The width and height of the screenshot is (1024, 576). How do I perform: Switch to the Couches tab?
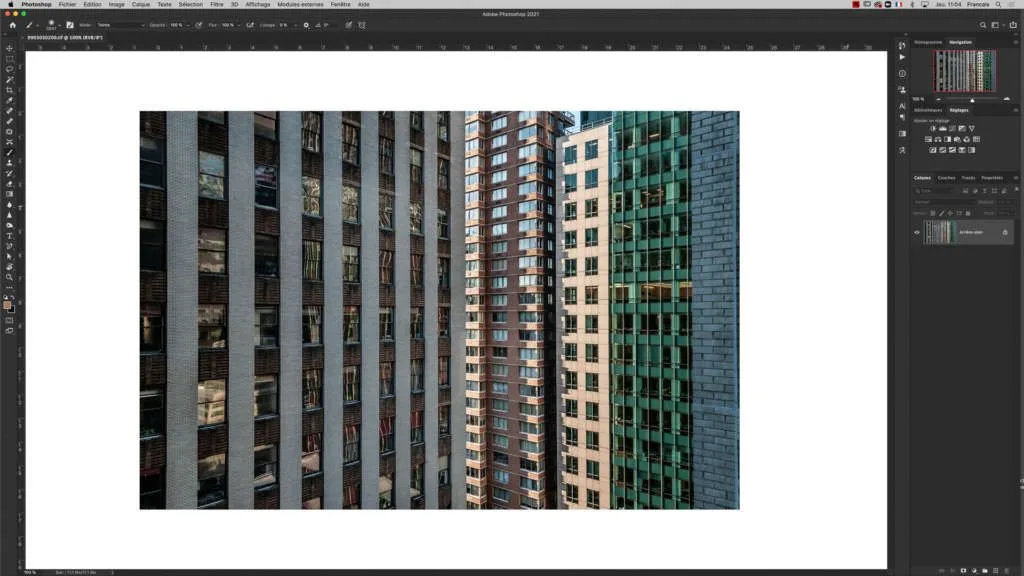pyautogui.click(x=946, y=178)
